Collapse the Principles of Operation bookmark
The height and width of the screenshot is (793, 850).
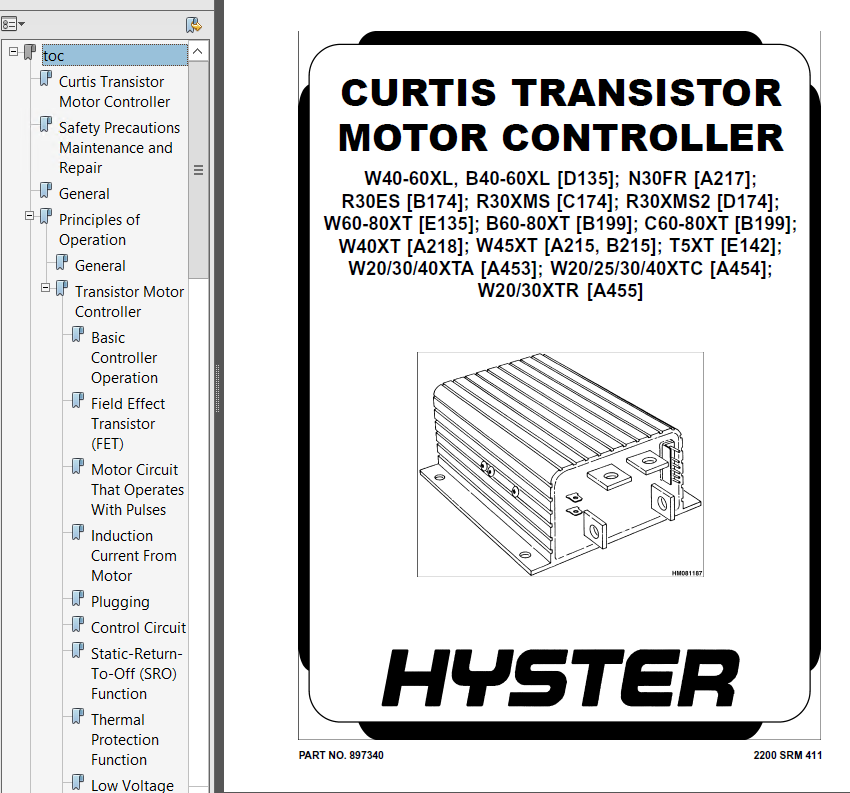(x=29, y=216)
